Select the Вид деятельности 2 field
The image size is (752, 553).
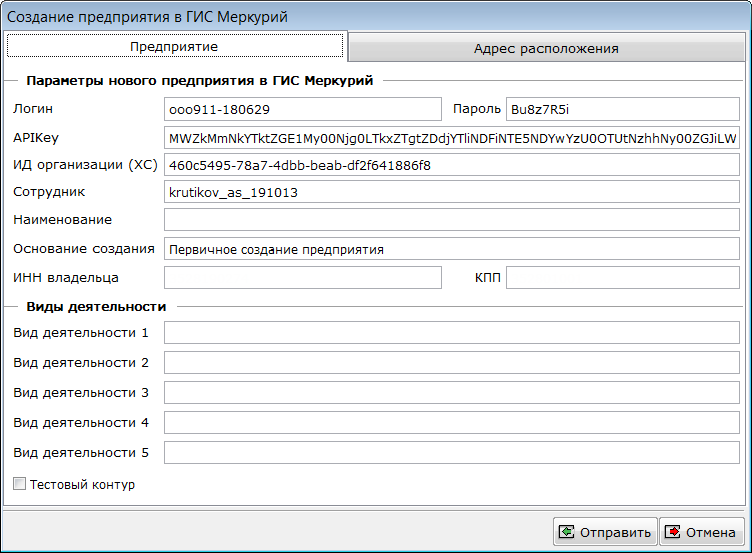[452, 363]
